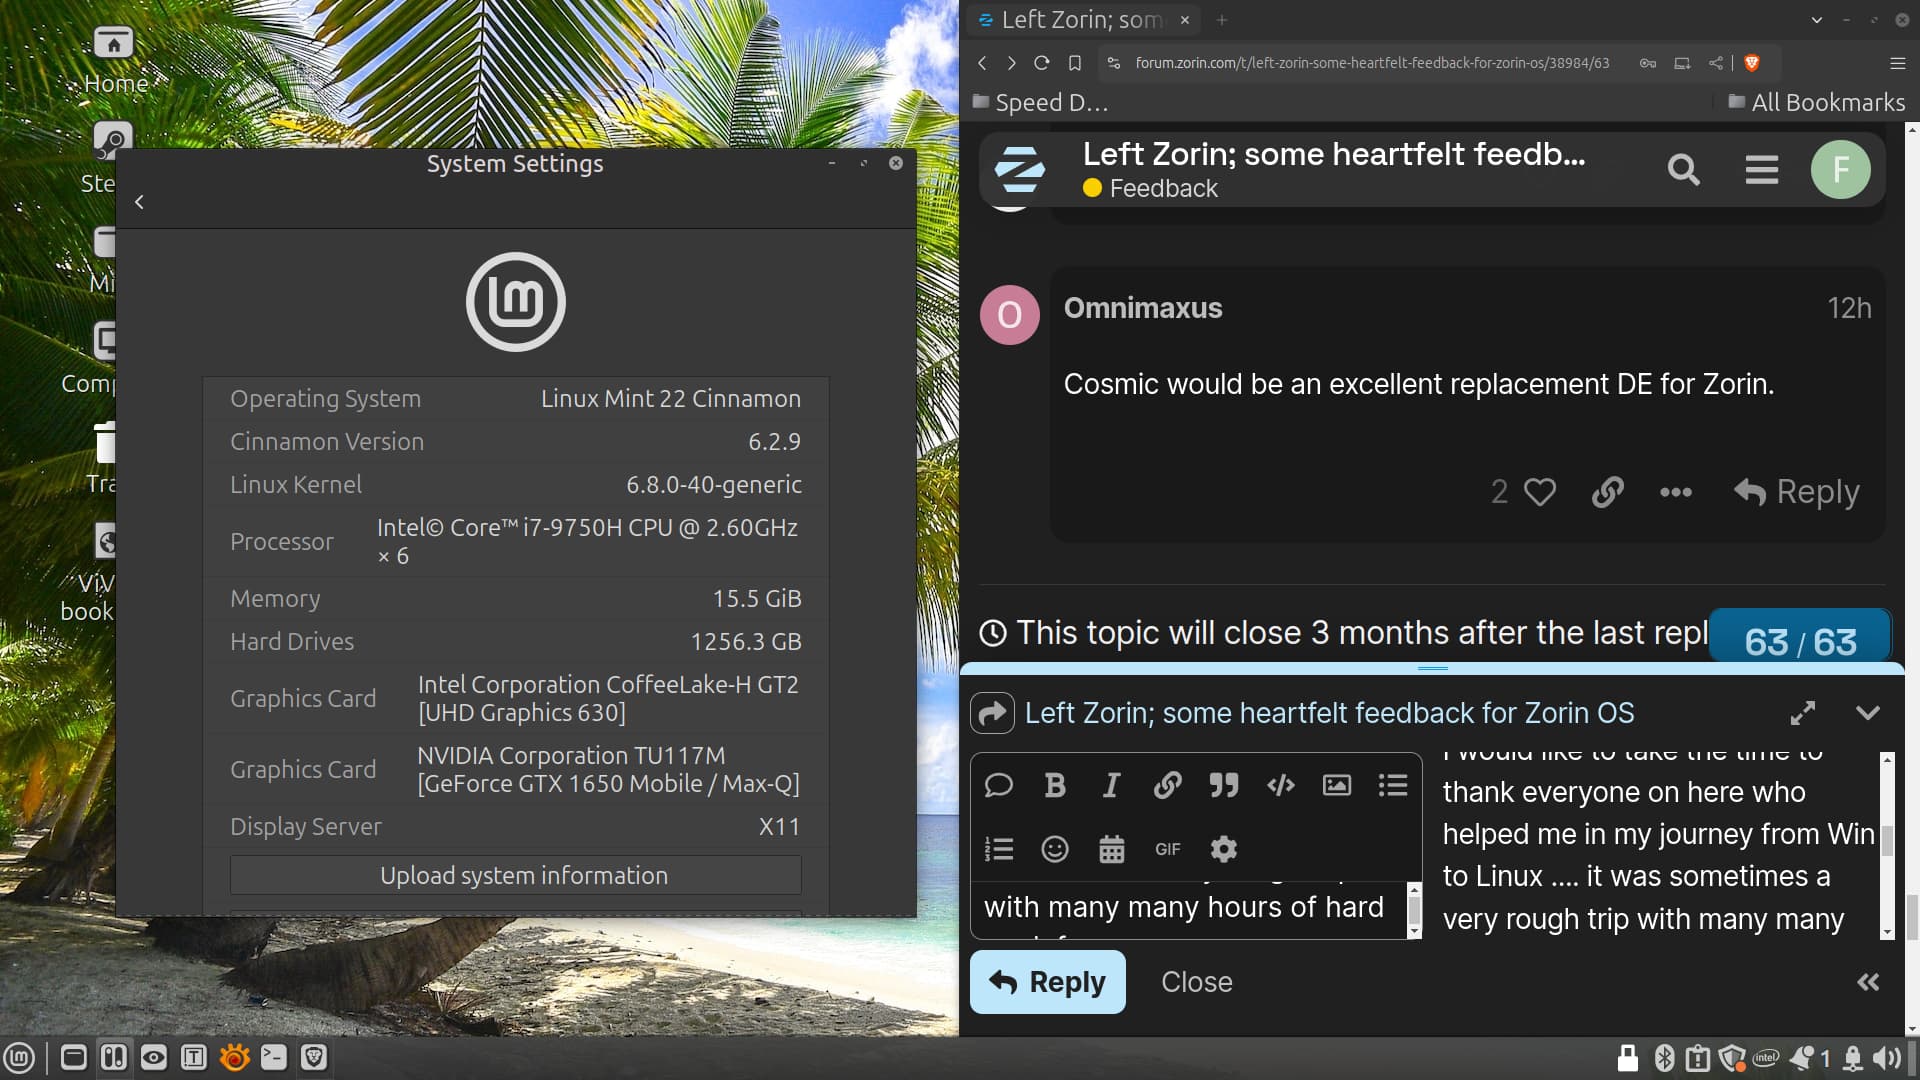Go forward in browser history

1012,63
